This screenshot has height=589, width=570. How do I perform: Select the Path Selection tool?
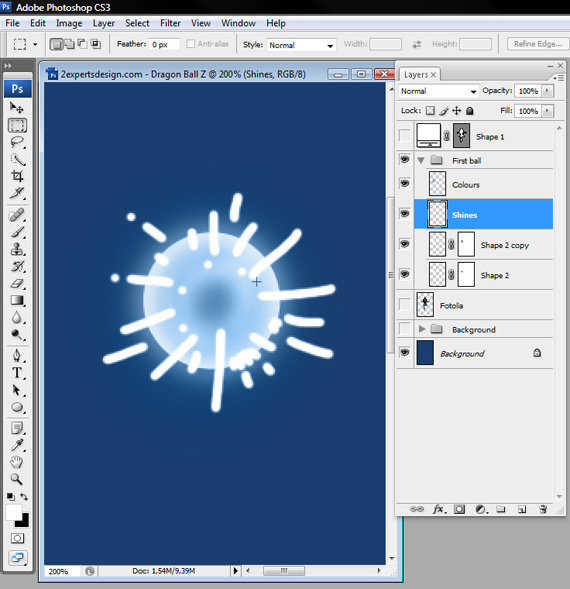click(x=17, y=390)
